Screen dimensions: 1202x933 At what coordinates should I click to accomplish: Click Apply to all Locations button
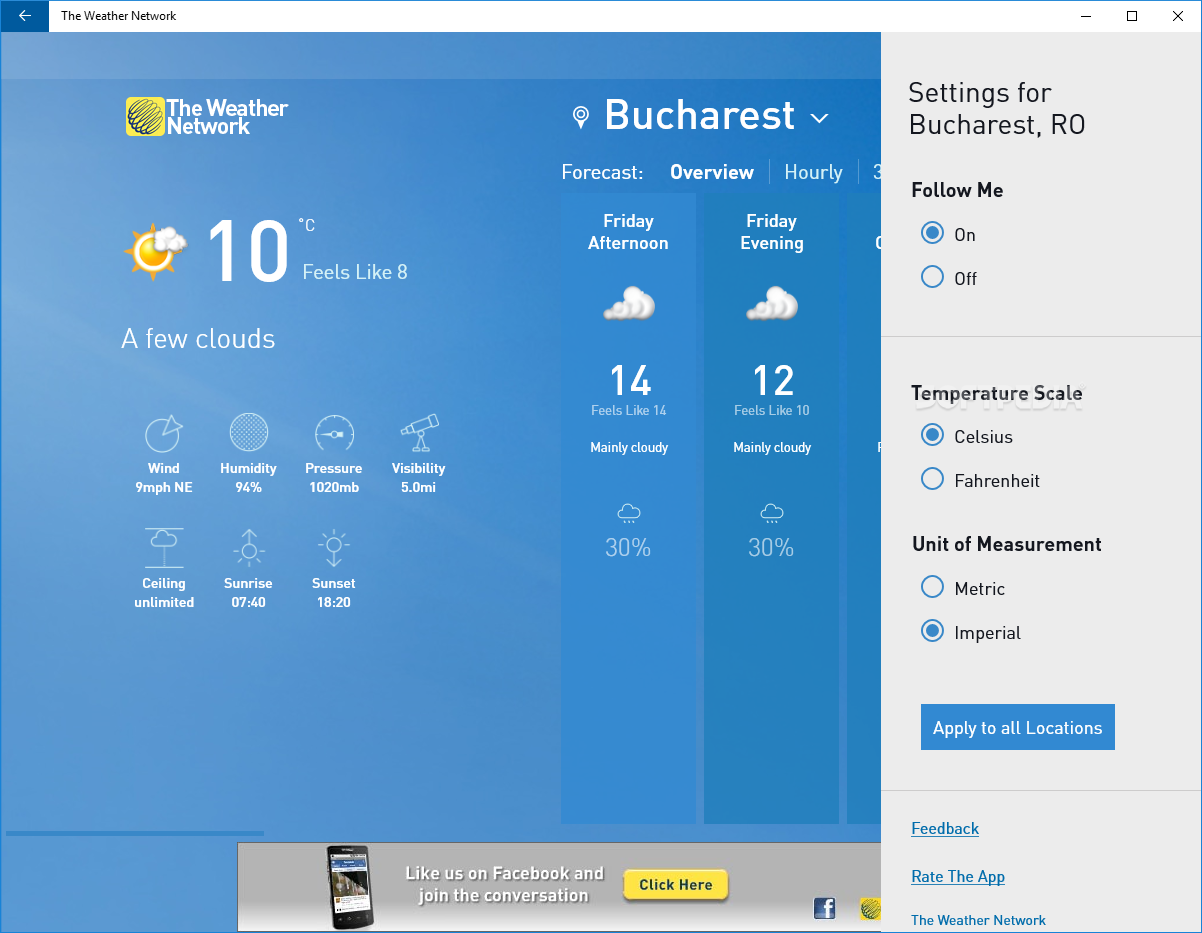pyautogui.click(x=1017, y=728)
